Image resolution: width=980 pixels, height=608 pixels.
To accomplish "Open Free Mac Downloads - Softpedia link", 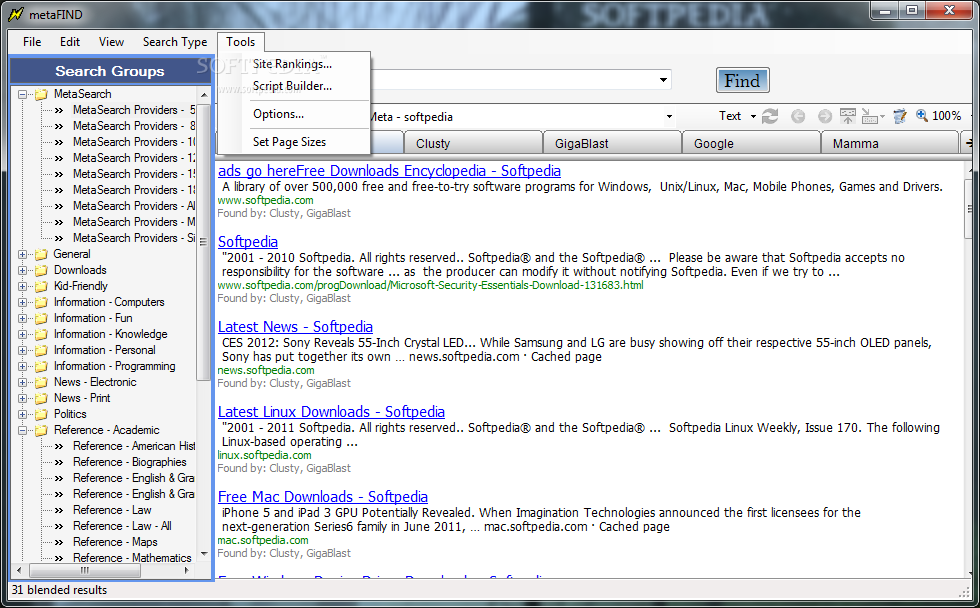I will (x=322, y=497).
